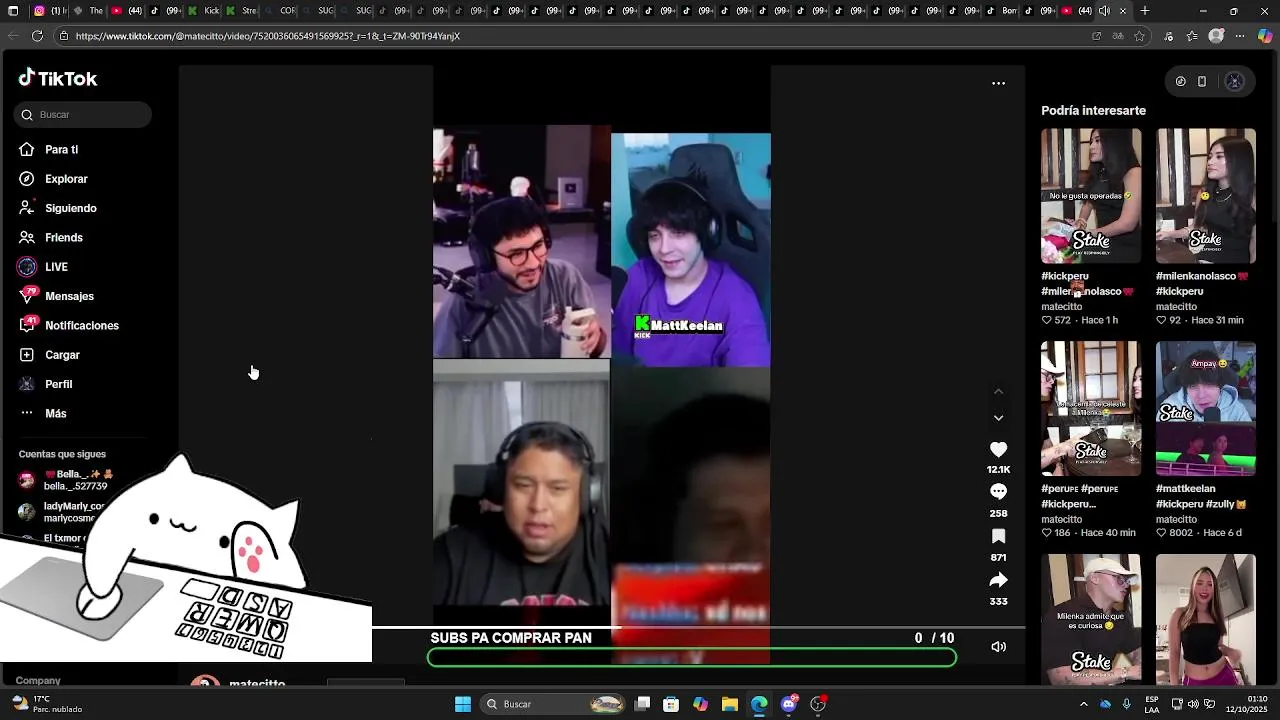Click the taskbar Buscar search box
This screenshot has width=1280, height=720.
[x=554, y=704]
